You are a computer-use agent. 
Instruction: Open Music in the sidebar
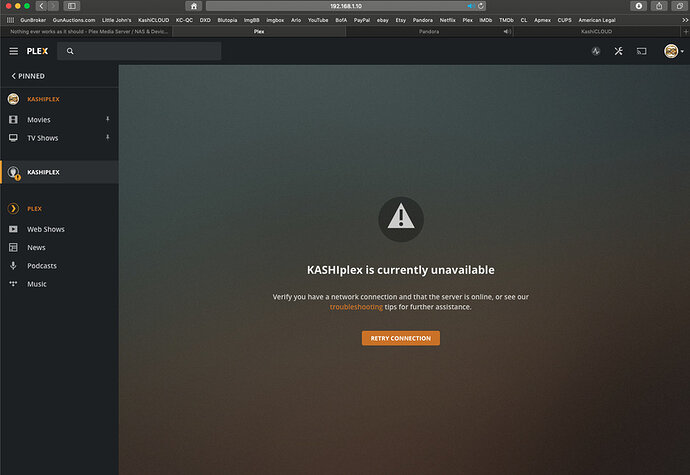tap(37, 284)
